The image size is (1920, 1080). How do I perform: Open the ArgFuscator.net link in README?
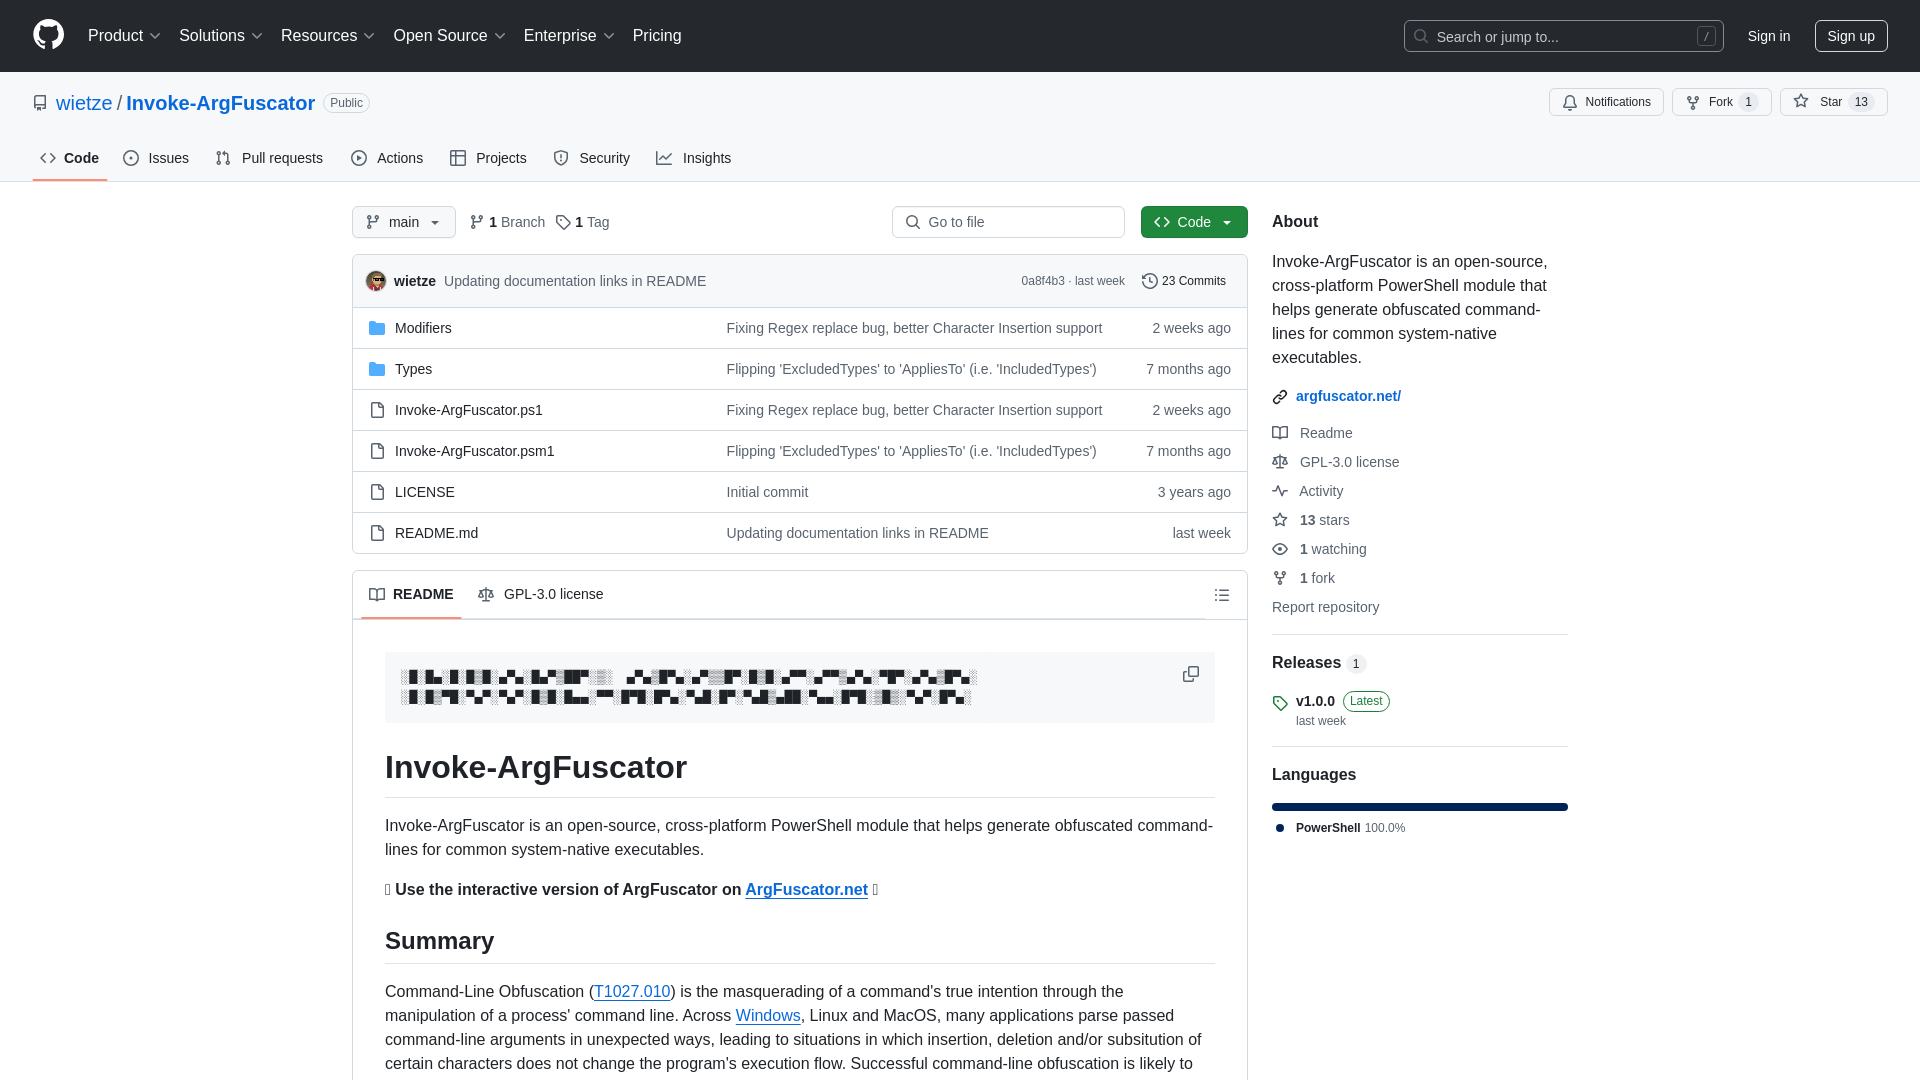pyautogui.click(x=806, y=890)
